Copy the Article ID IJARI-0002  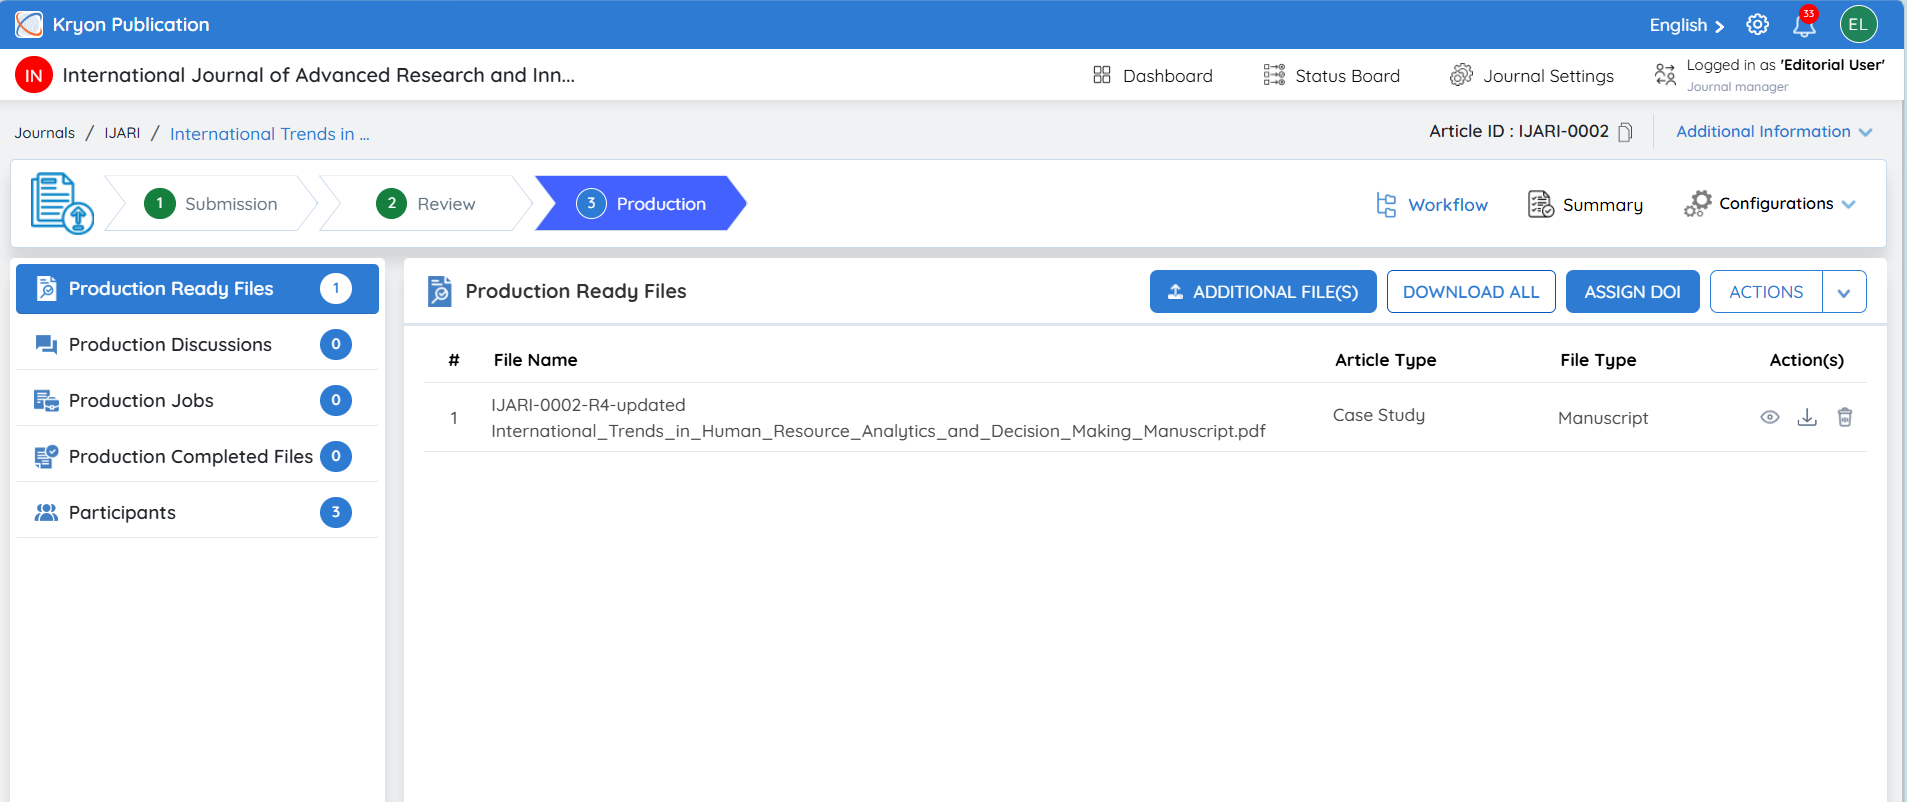[x=1625, y=132]
